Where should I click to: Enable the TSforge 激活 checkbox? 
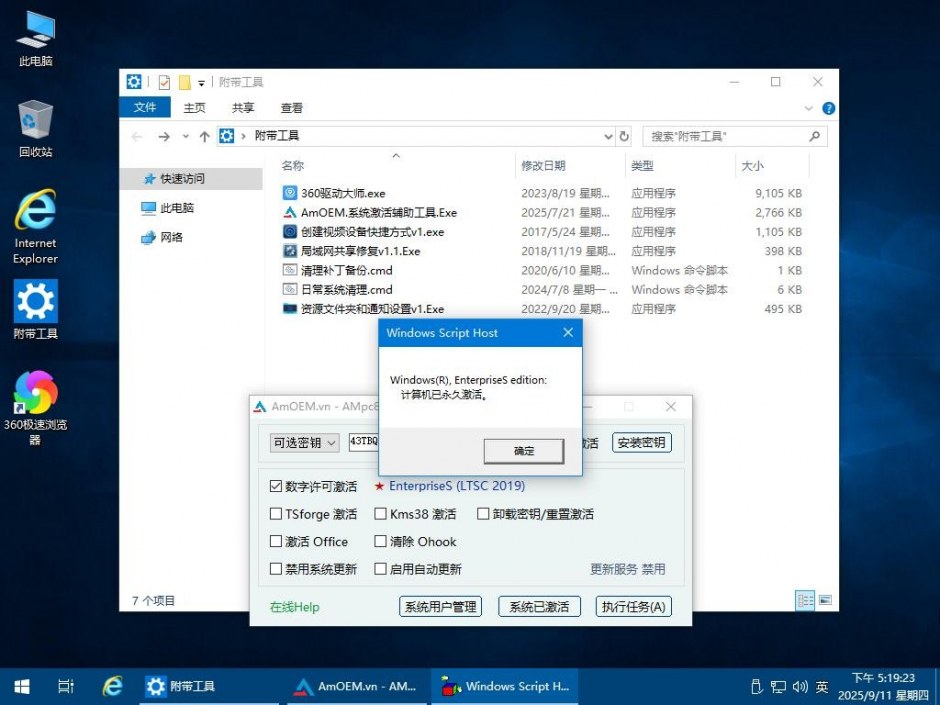pyautogui.click(x=276, y=514)
